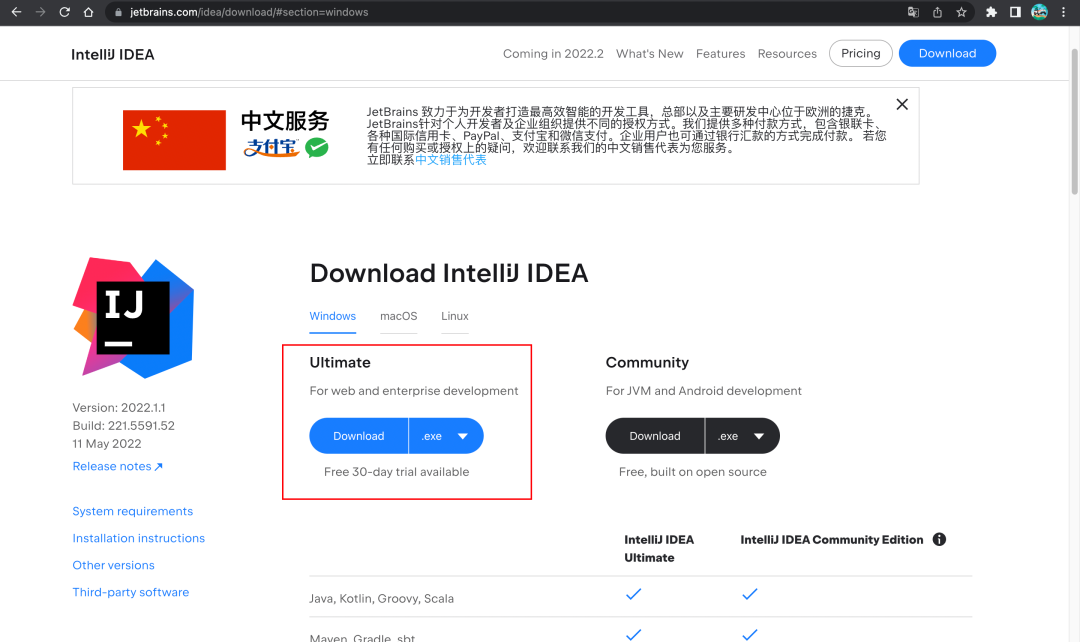Image resolution: width=1080 pixels, height=642 pixels.
Task: Click the info icon beside Community Edition
Action: (x=939, y=539)
